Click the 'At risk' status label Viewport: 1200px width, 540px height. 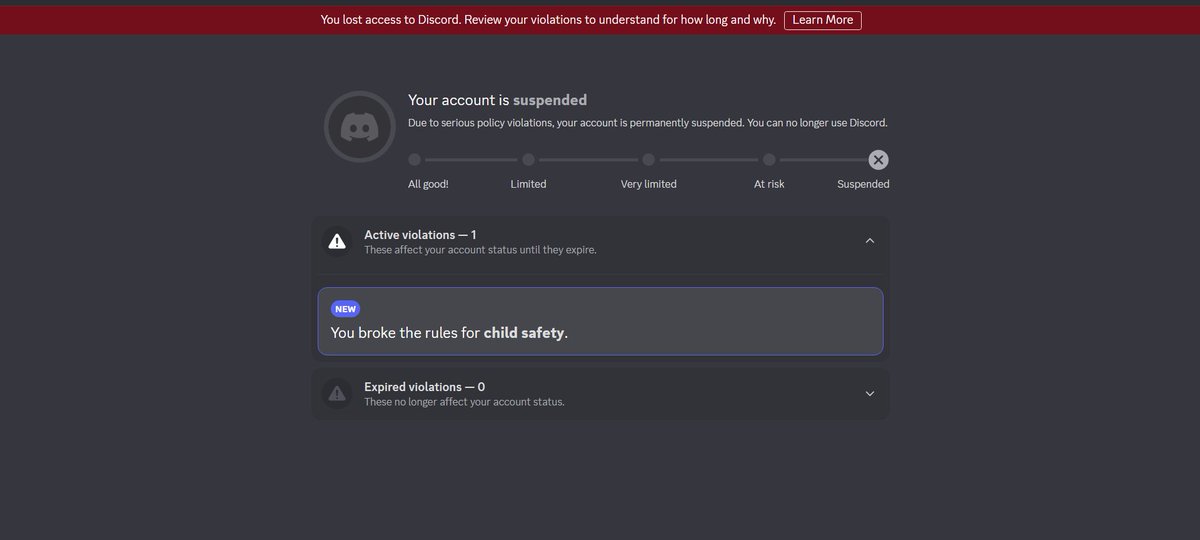coord(769,184)
